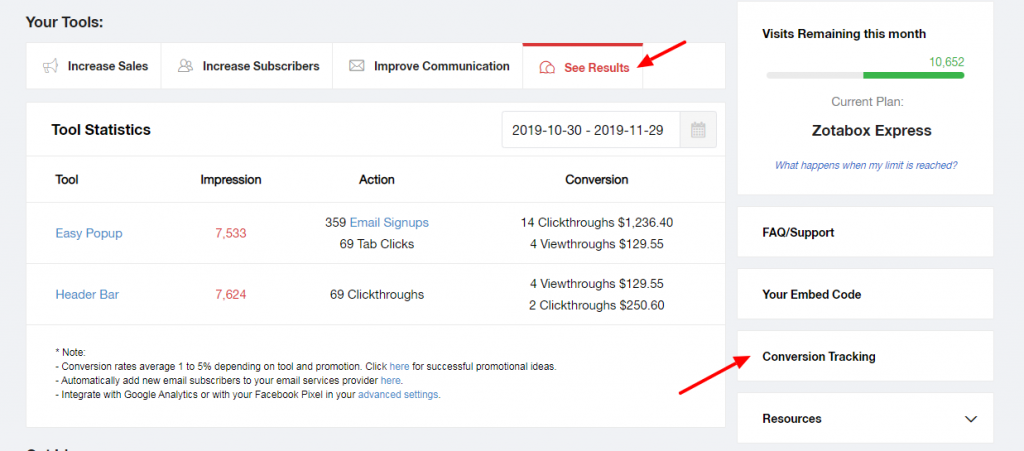Click the Zotabox Express plan name
The height and width of the screenshot is (451, 1024).
pyautogui.click(x=871, y=131)
